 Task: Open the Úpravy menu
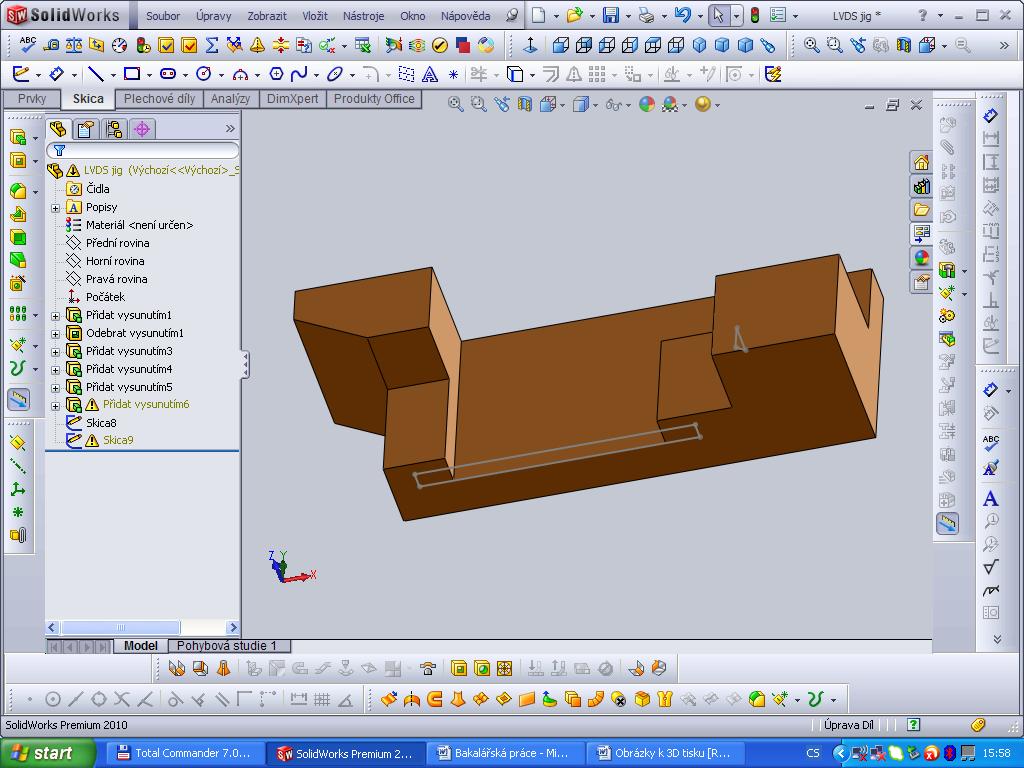(214, 16)
